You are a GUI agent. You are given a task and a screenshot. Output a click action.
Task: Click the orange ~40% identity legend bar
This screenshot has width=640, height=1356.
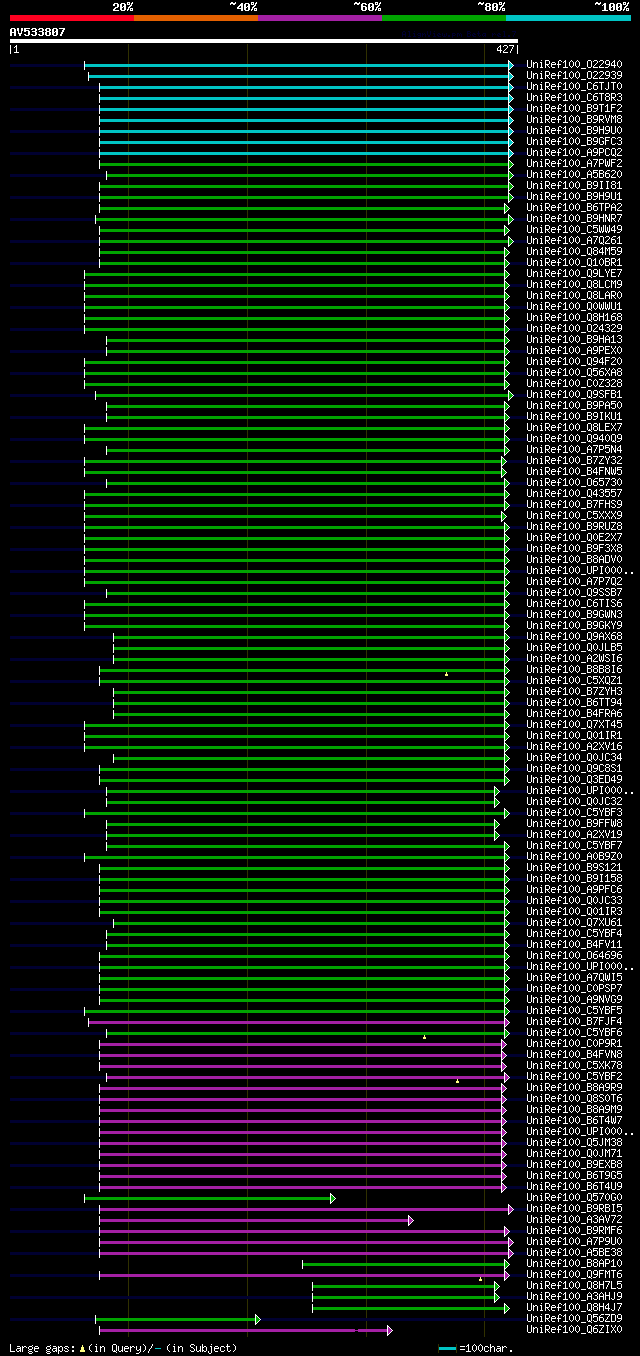[x=196, y=17]
